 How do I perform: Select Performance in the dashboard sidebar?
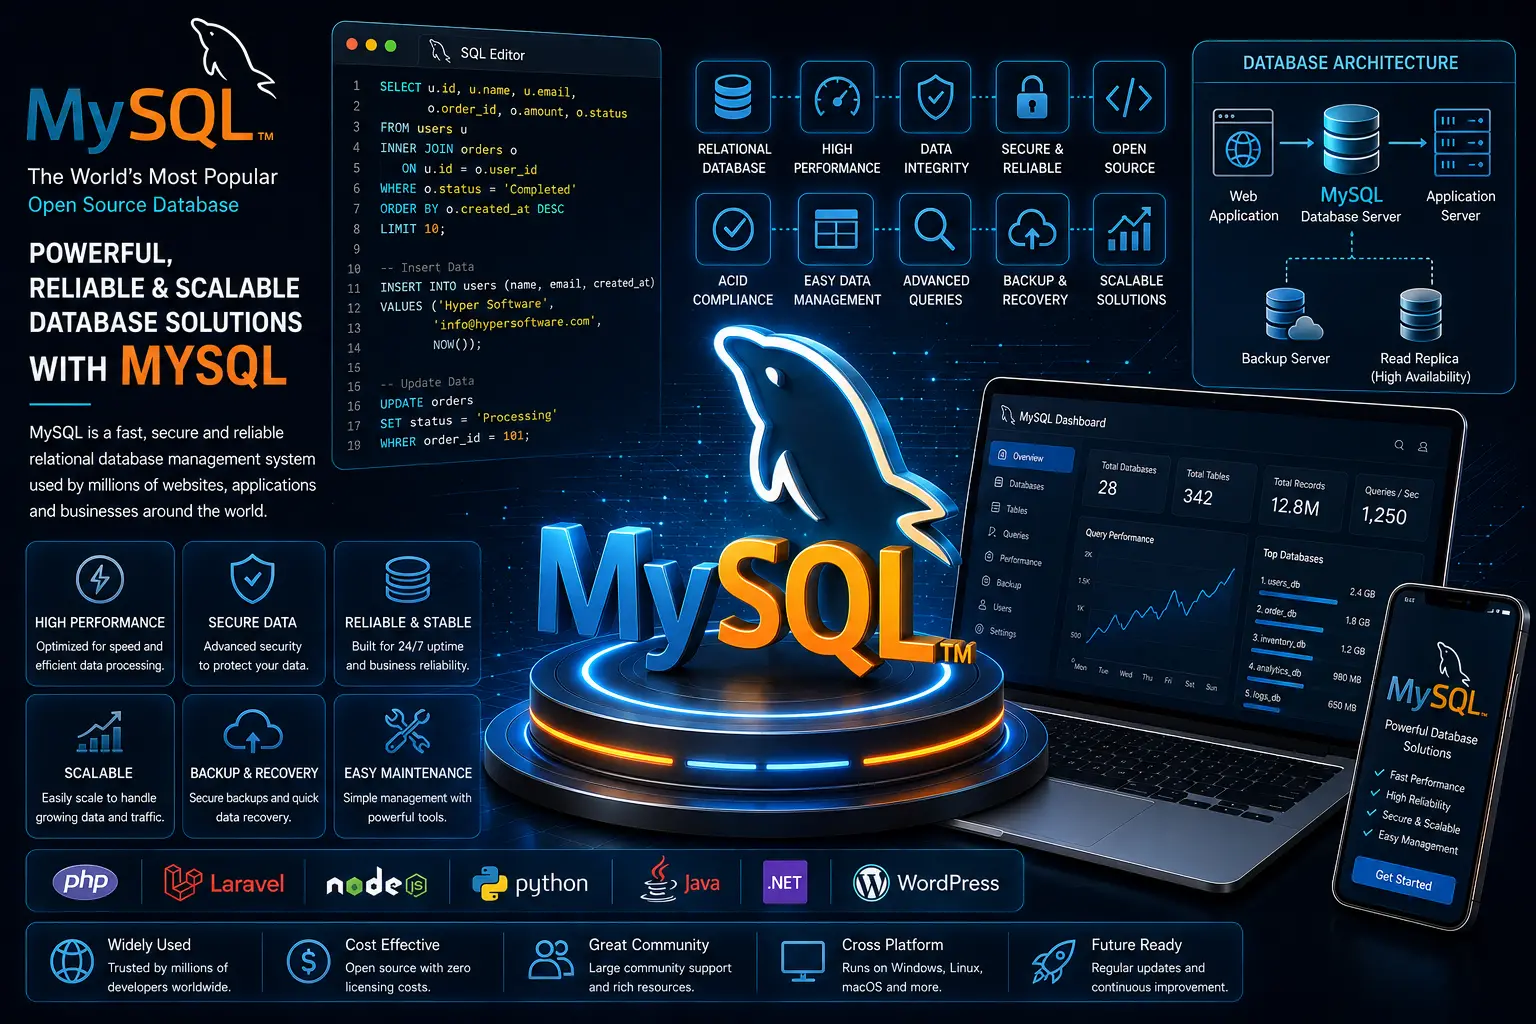[x=1013, y=559]
